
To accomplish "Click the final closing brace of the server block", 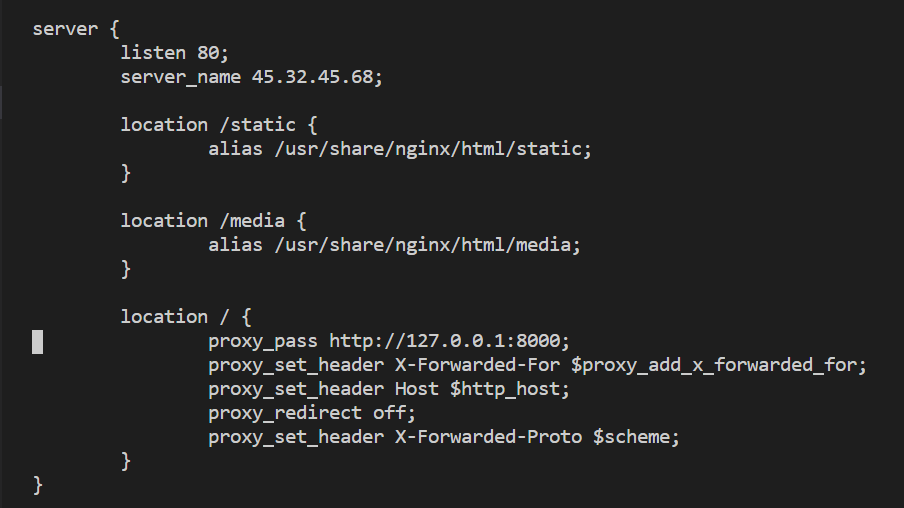I will pyautogui.click(x=38, y=485).
